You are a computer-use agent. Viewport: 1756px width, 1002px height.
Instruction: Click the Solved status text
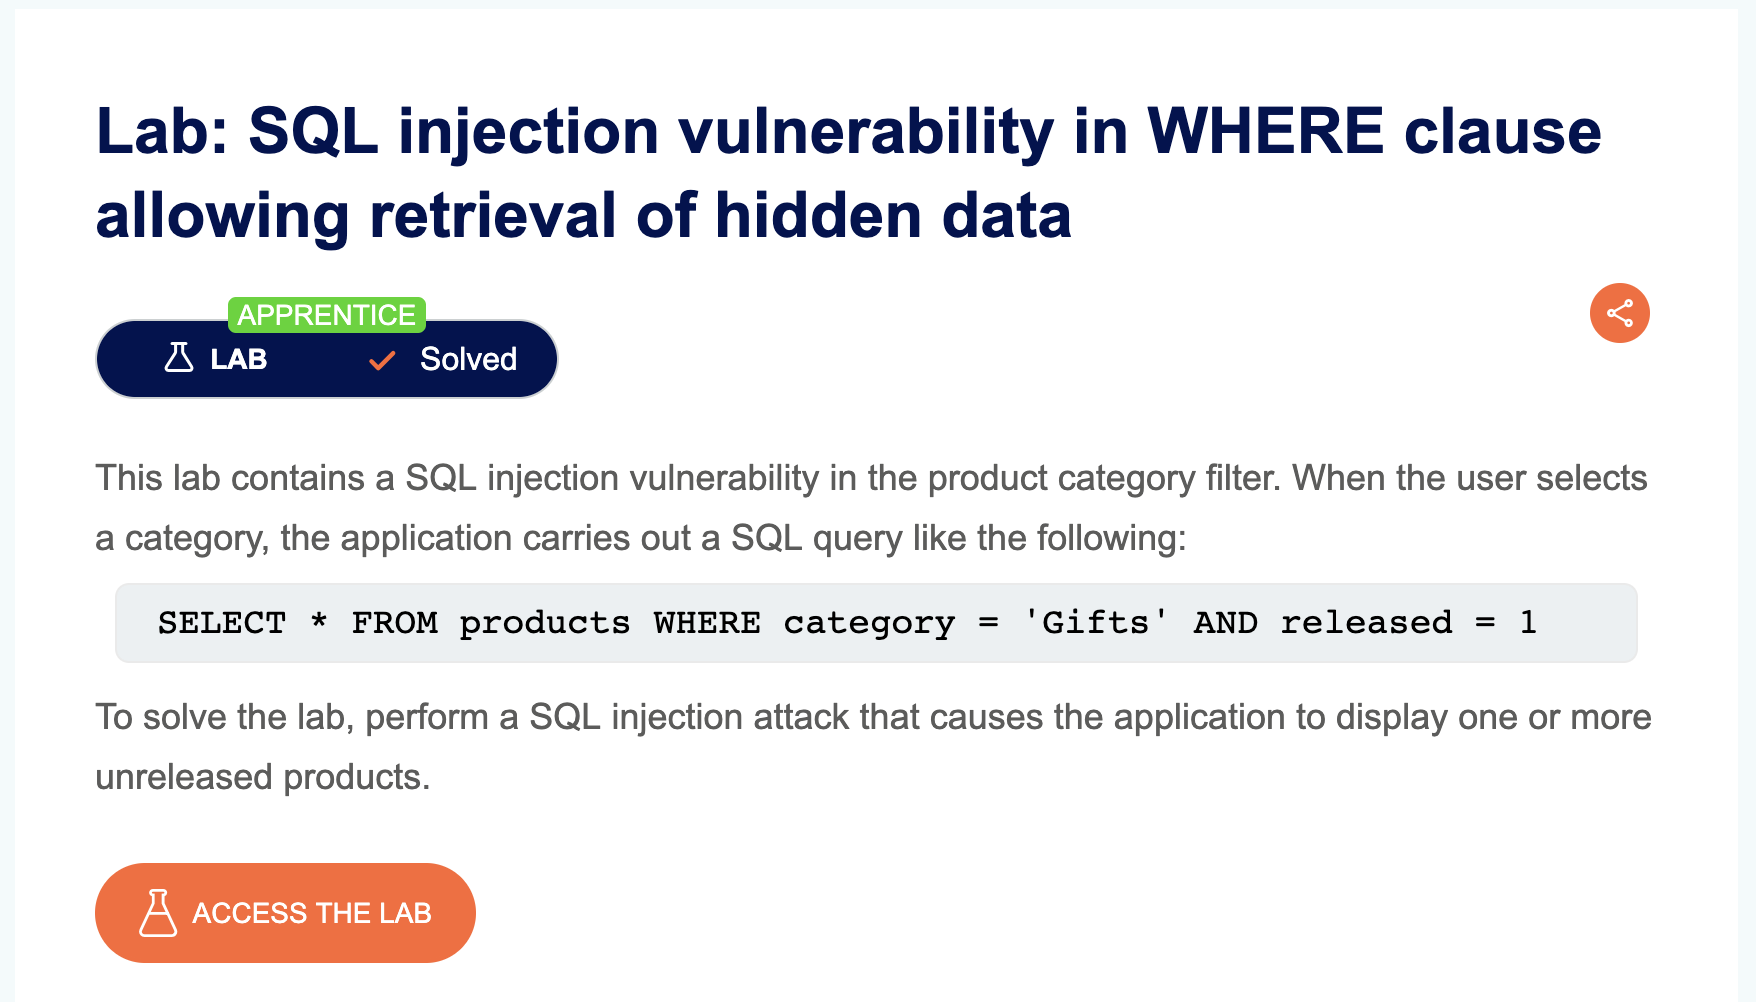[x=468, y=359]
